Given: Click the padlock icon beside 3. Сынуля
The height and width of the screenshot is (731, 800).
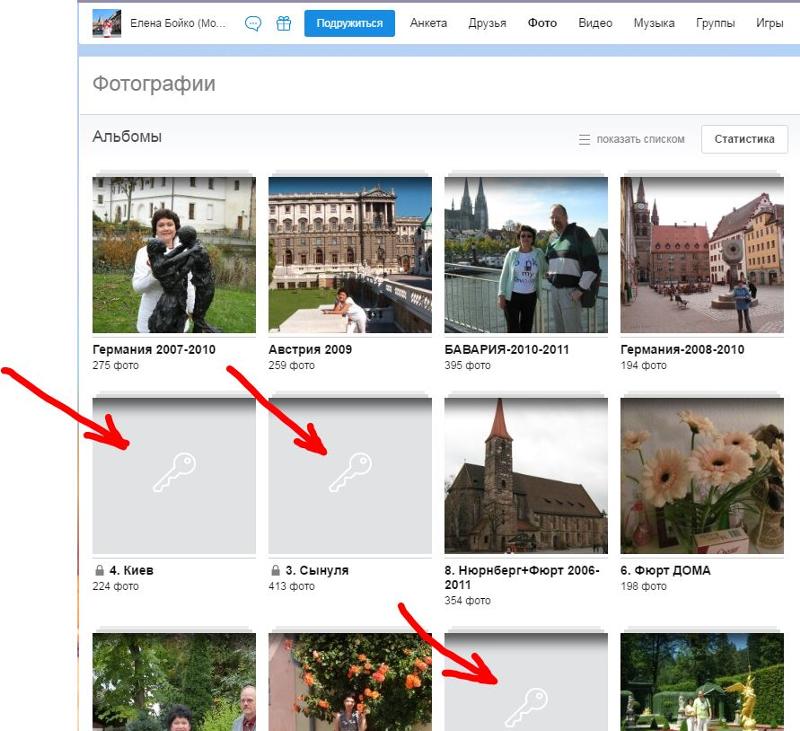Looking at the screenshot, I should [275, 571].
